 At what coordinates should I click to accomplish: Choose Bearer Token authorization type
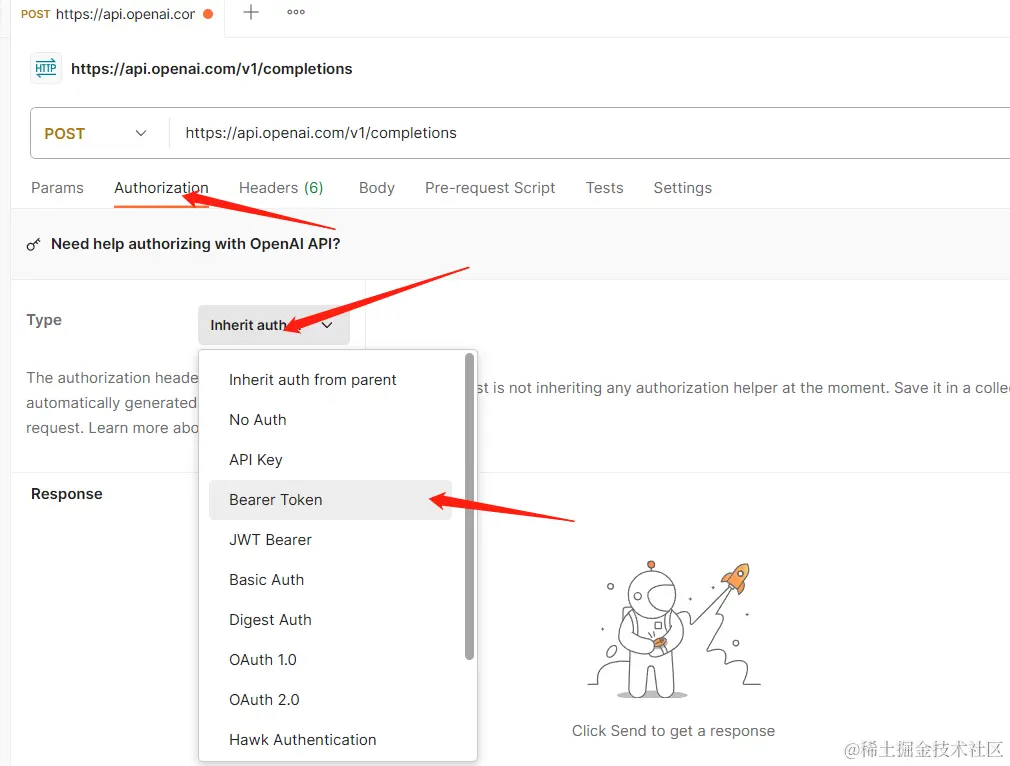(x=330, y=500)
